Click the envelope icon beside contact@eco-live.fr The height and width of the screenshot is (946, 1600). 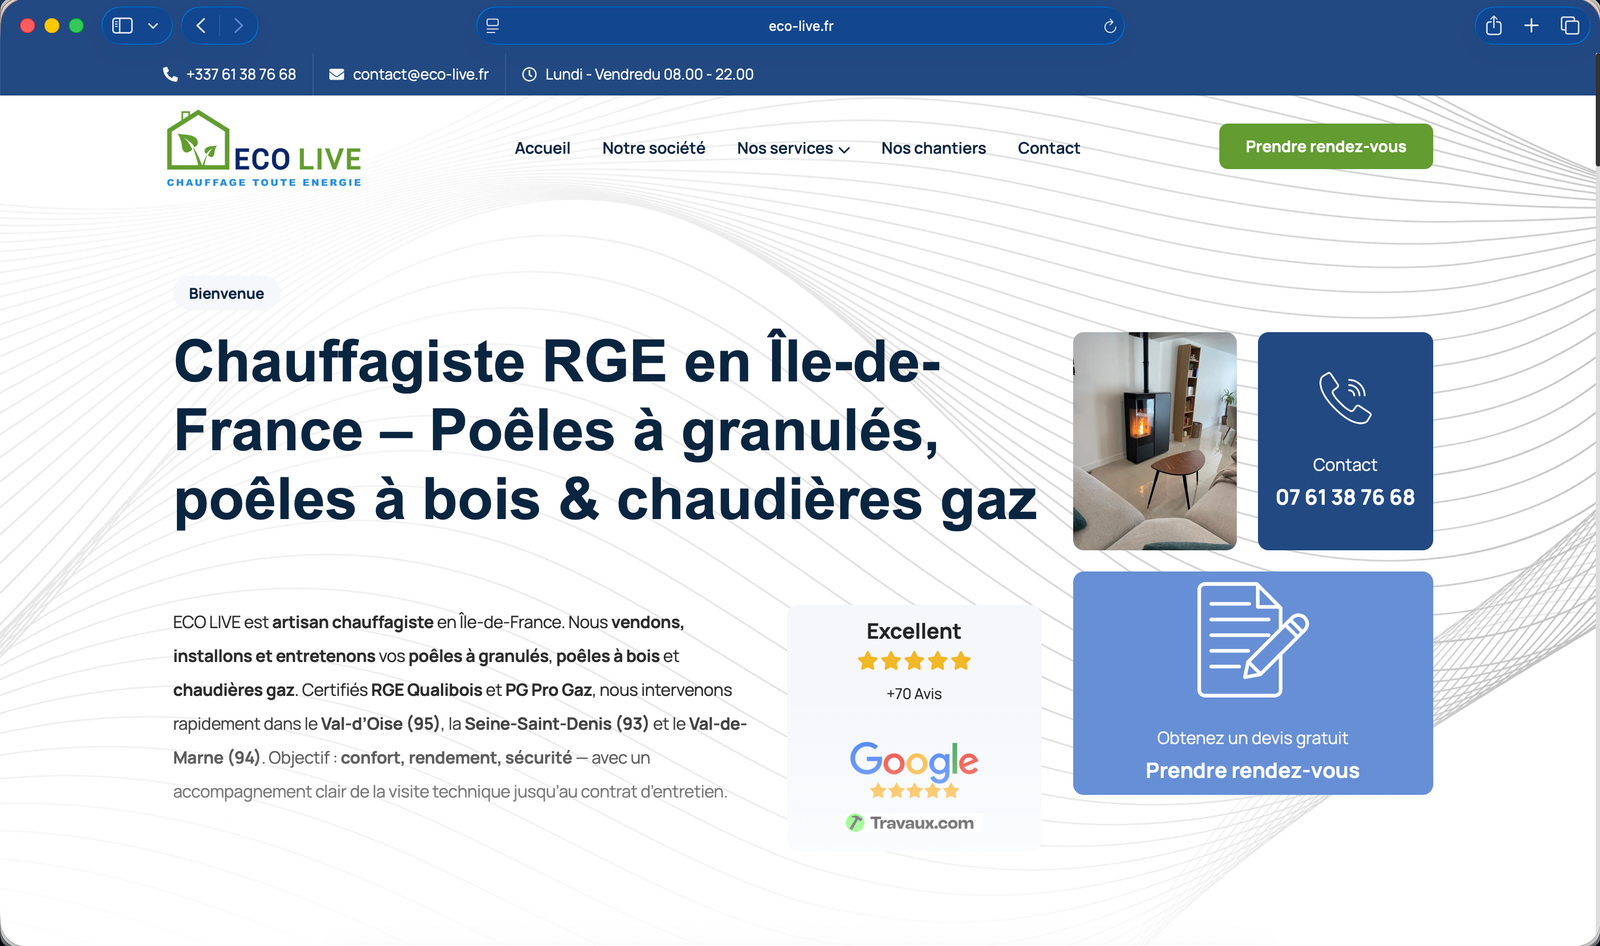click(x=337, y=73)
